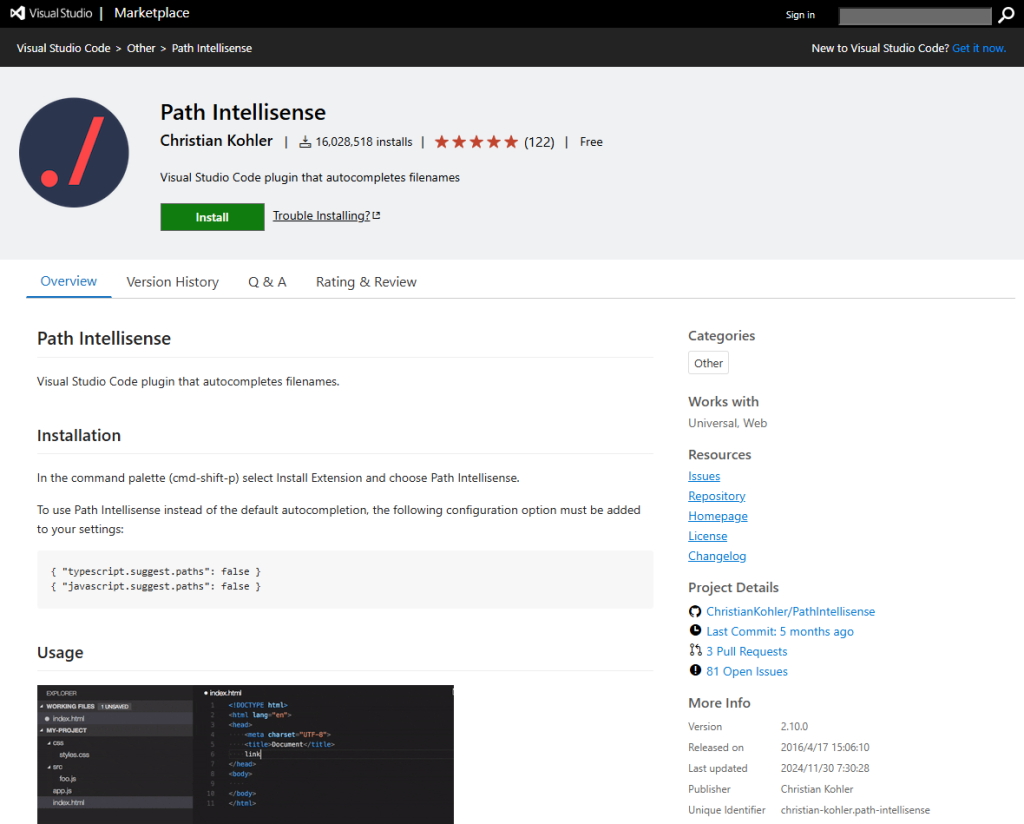This screenshot has width=1024, height=824.
Task: Focus the Marketplace search field
Action: click(x=915, y=16)
